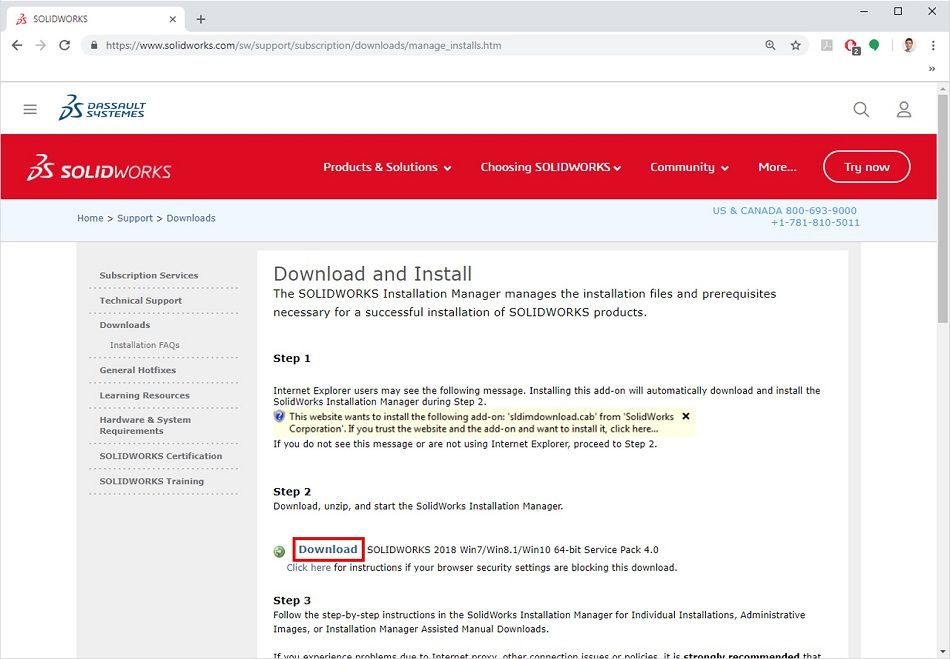950x659 pixels.
Task: Bookmark this page with the star icon
Action: click(x=796, y=45)
